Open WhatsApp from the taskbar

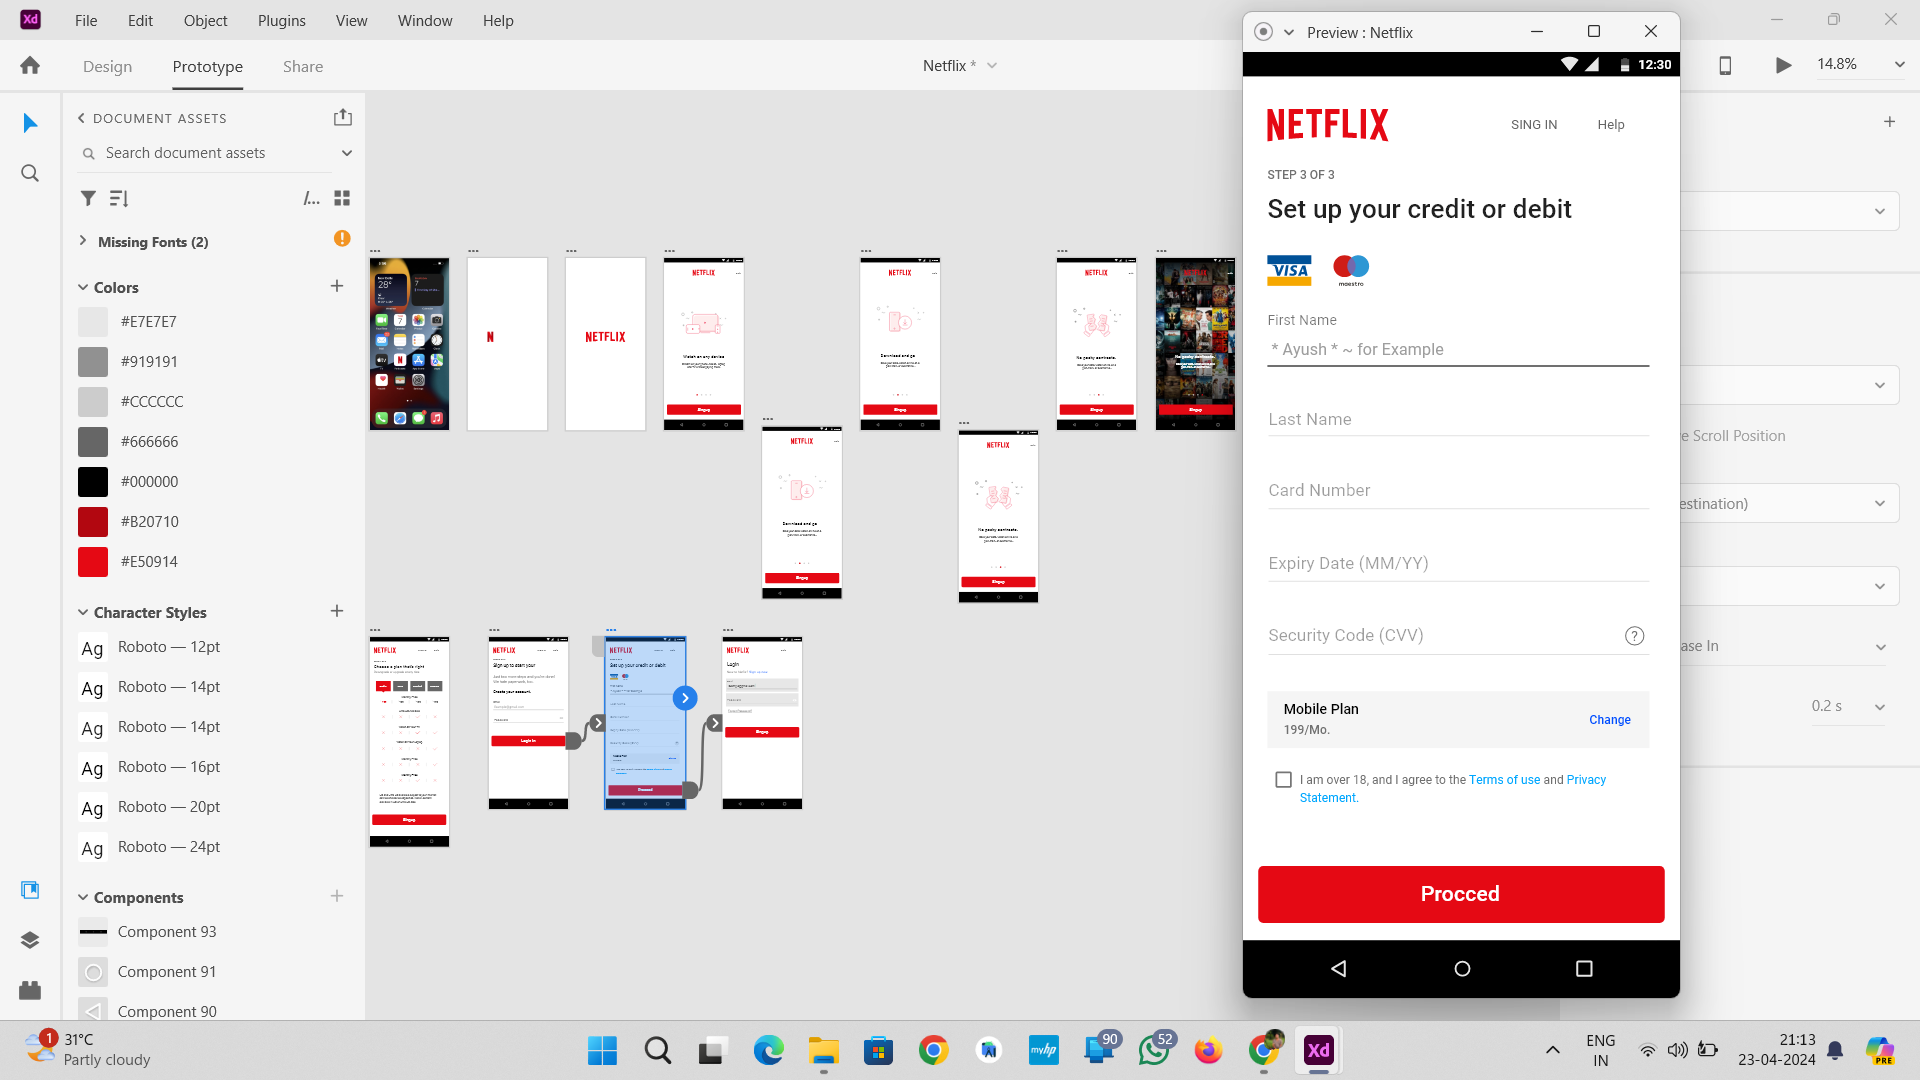(1154, 1050)
